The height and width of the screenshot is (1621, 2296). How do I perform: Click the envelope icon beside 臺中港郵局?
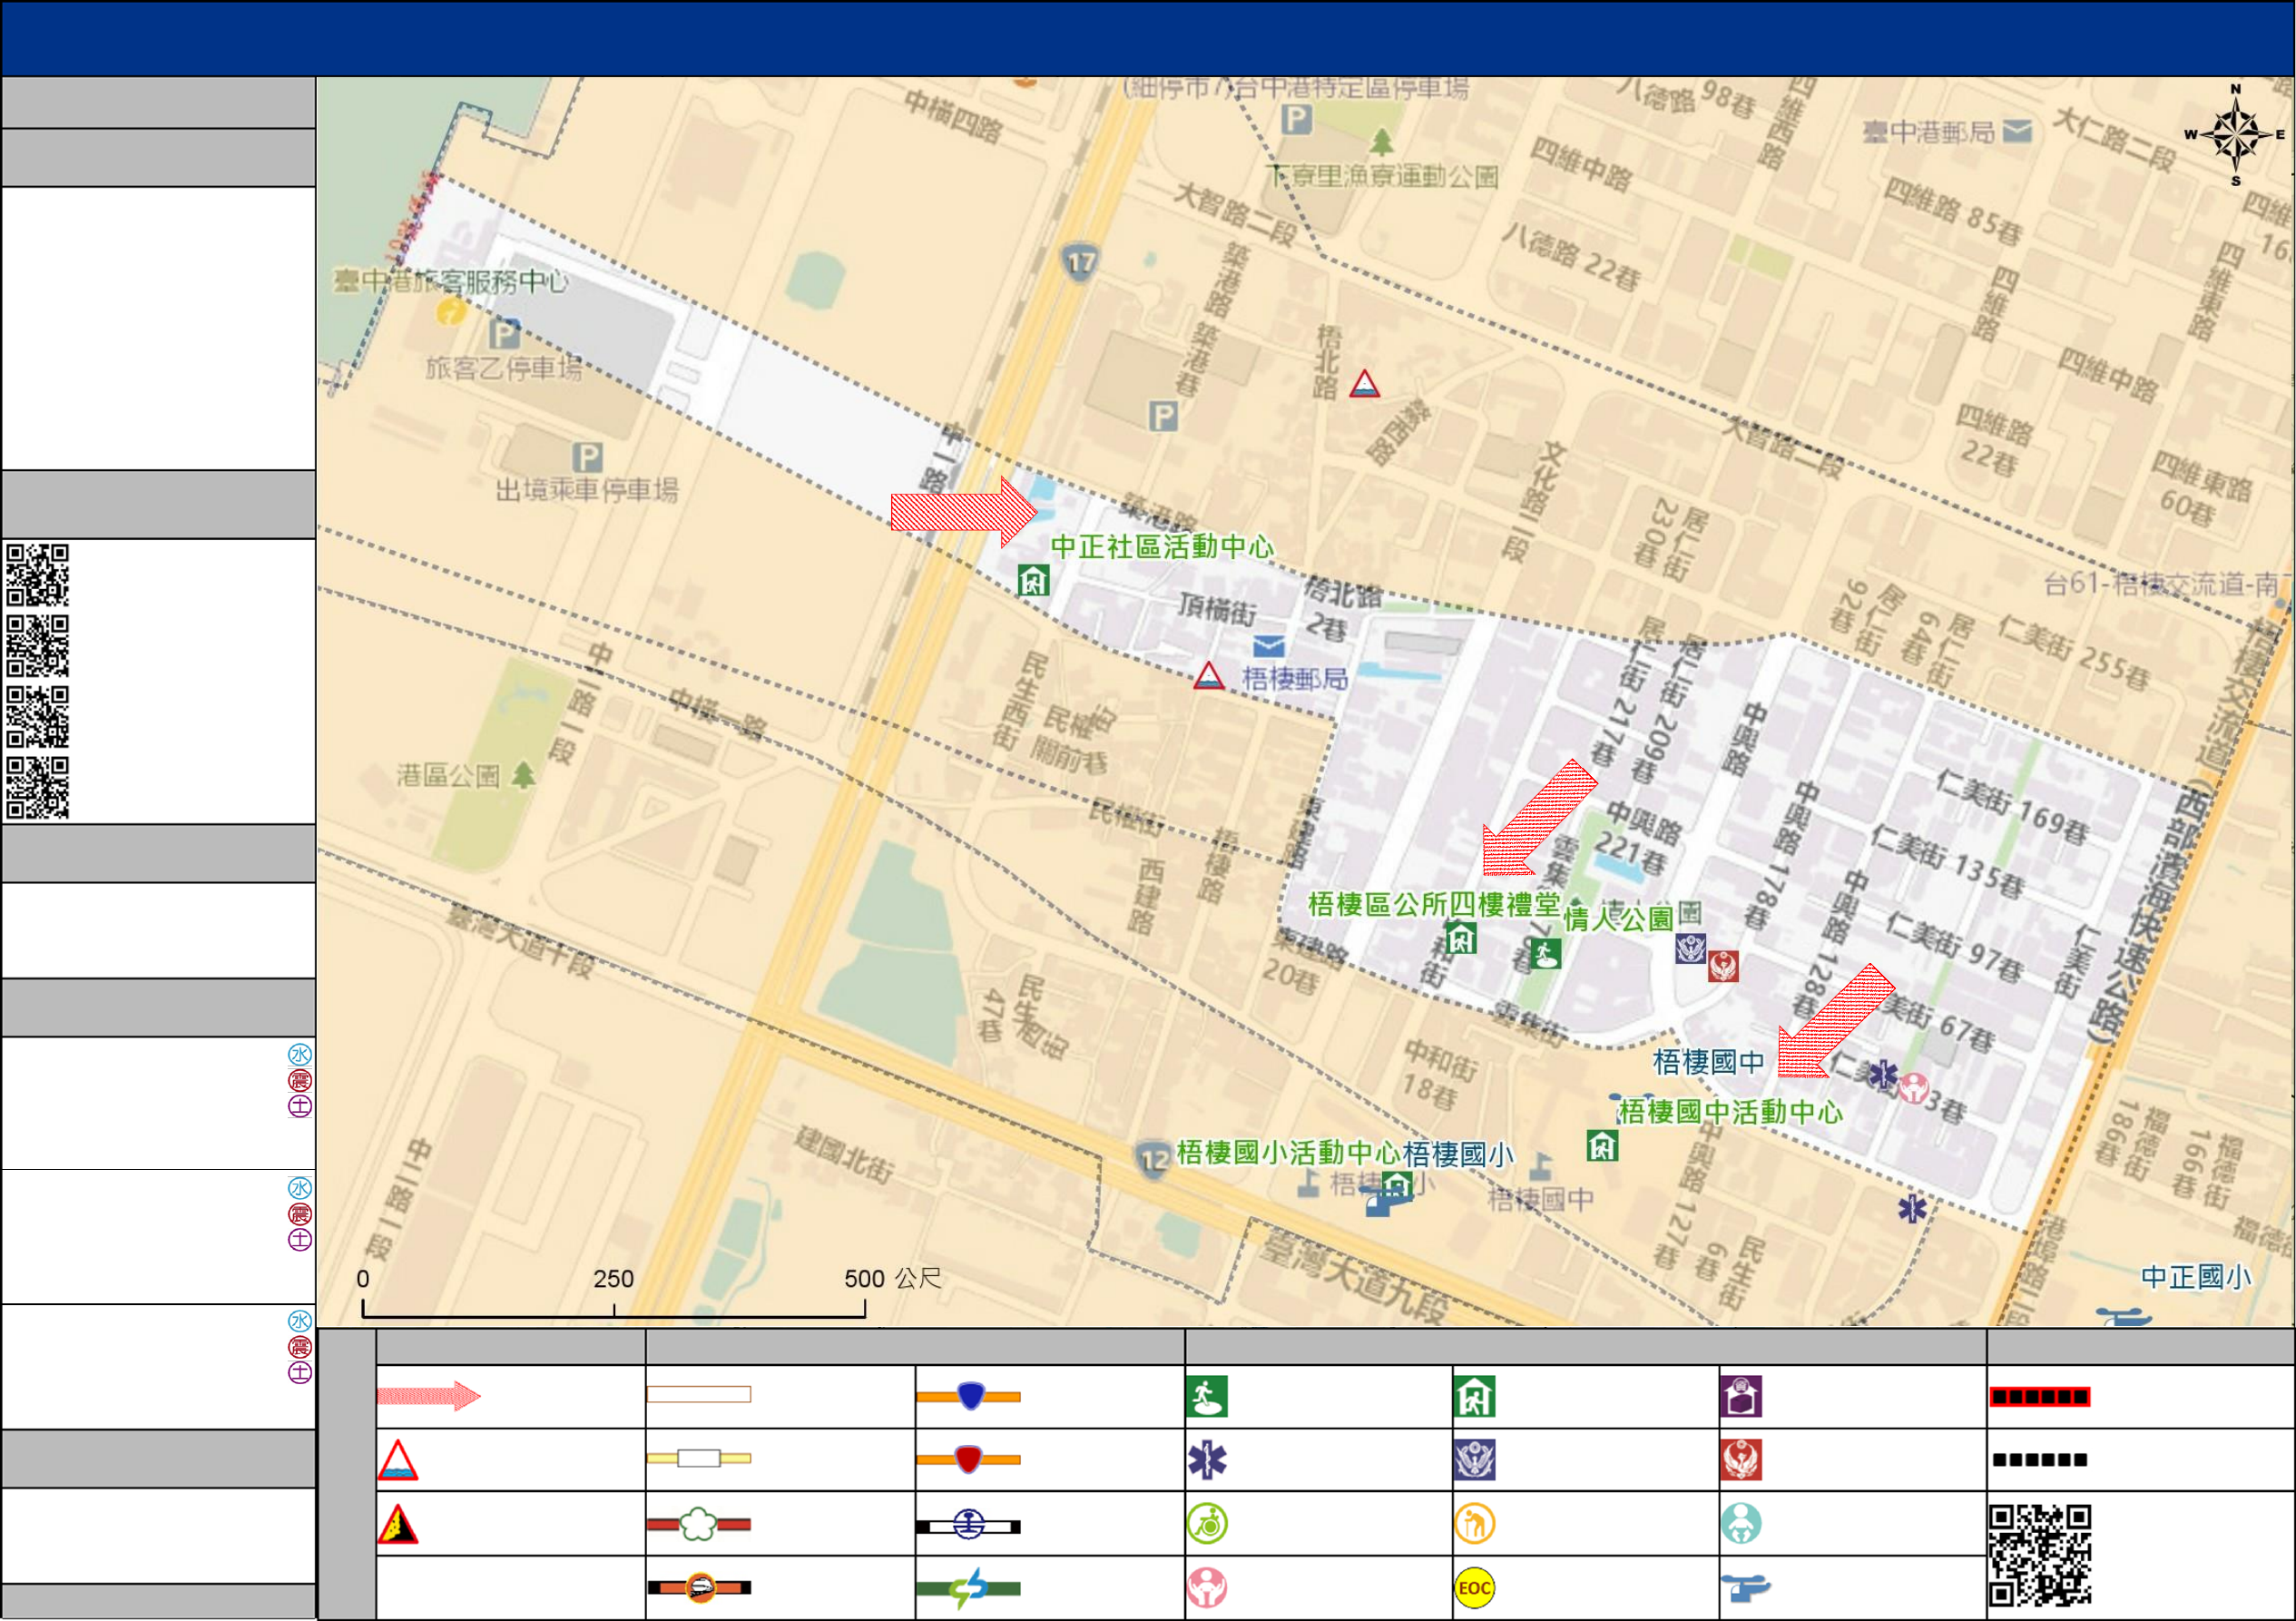coord(2018,131)
